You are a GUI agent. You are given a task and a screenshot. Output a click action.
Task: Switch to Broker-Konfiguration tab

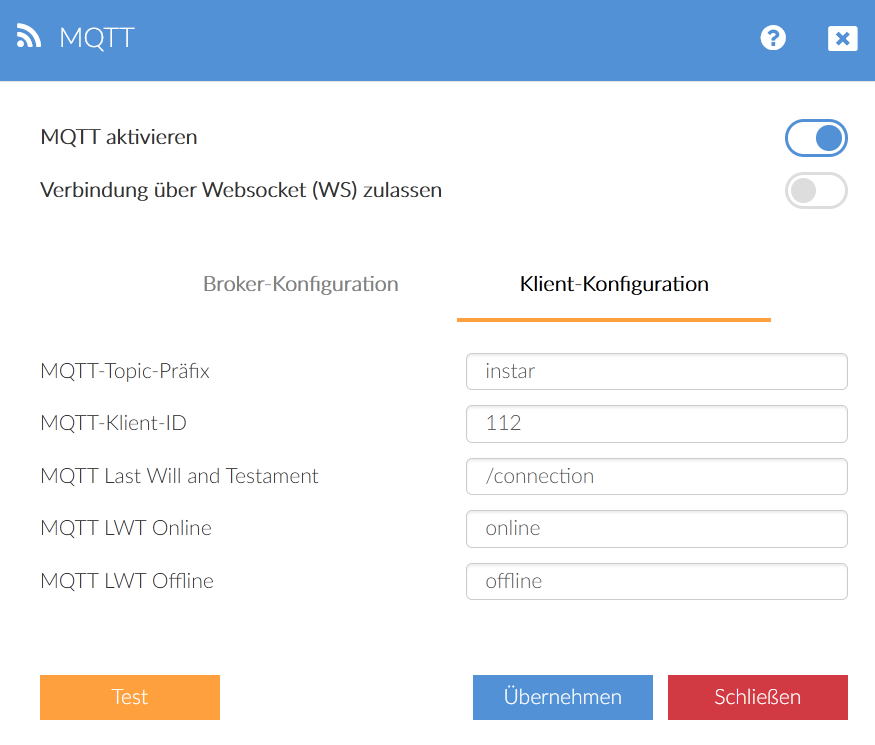click(300, 284)
